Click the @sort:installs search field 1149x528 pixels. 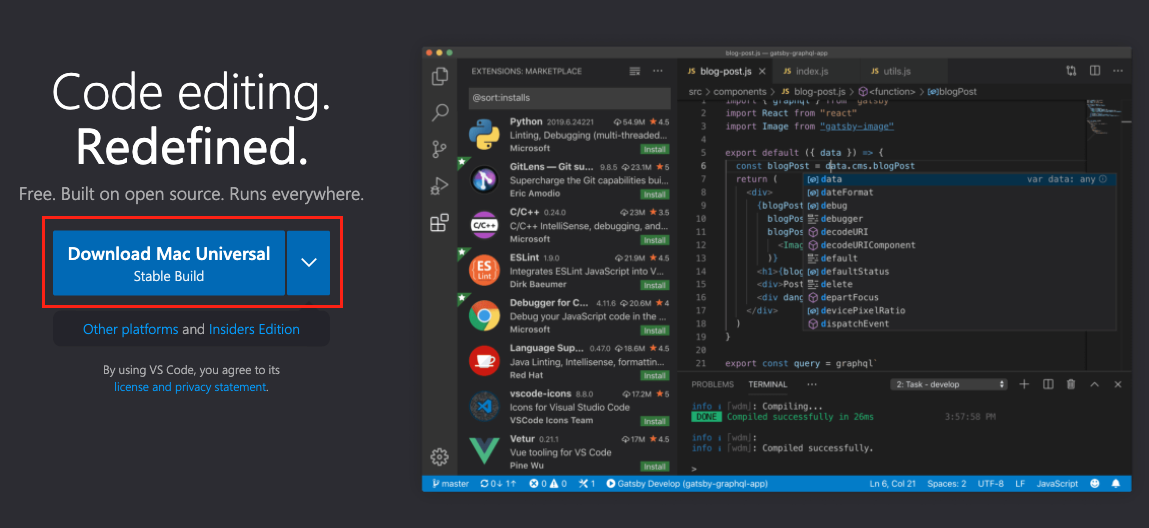click(x=569, y=97)
